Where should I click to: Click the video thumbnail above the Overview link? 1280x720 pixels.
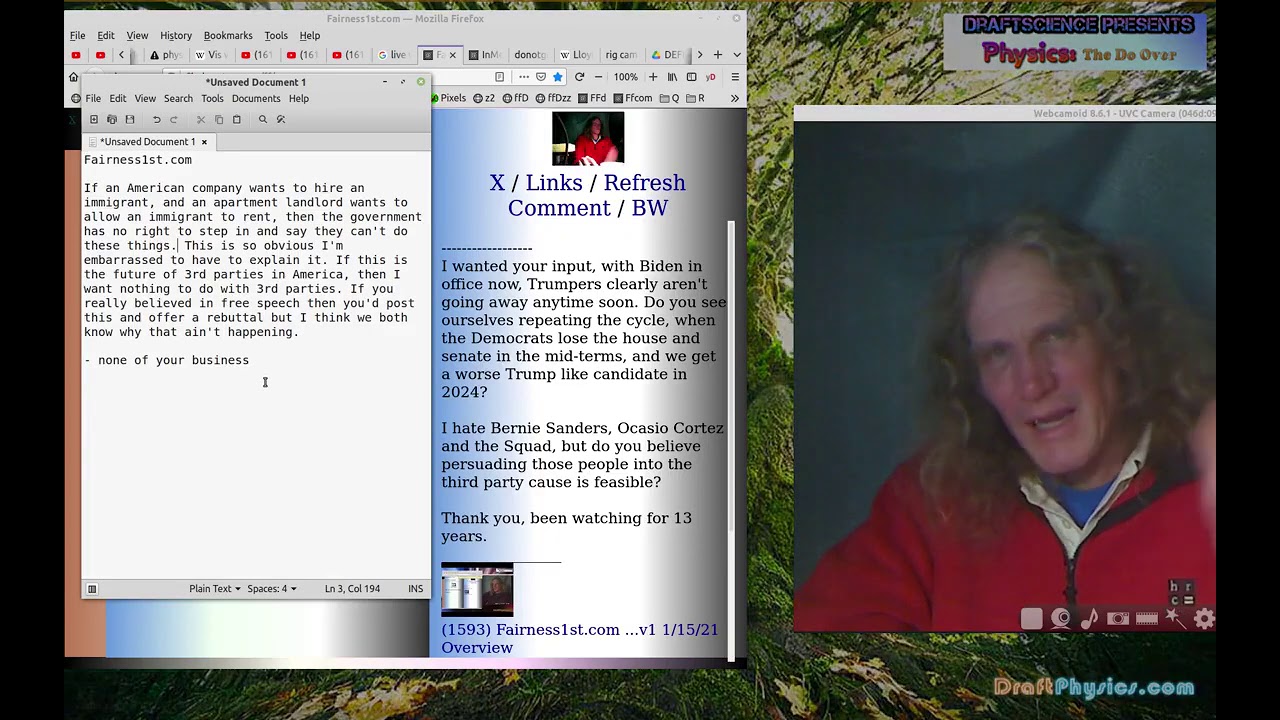(477, 590)
